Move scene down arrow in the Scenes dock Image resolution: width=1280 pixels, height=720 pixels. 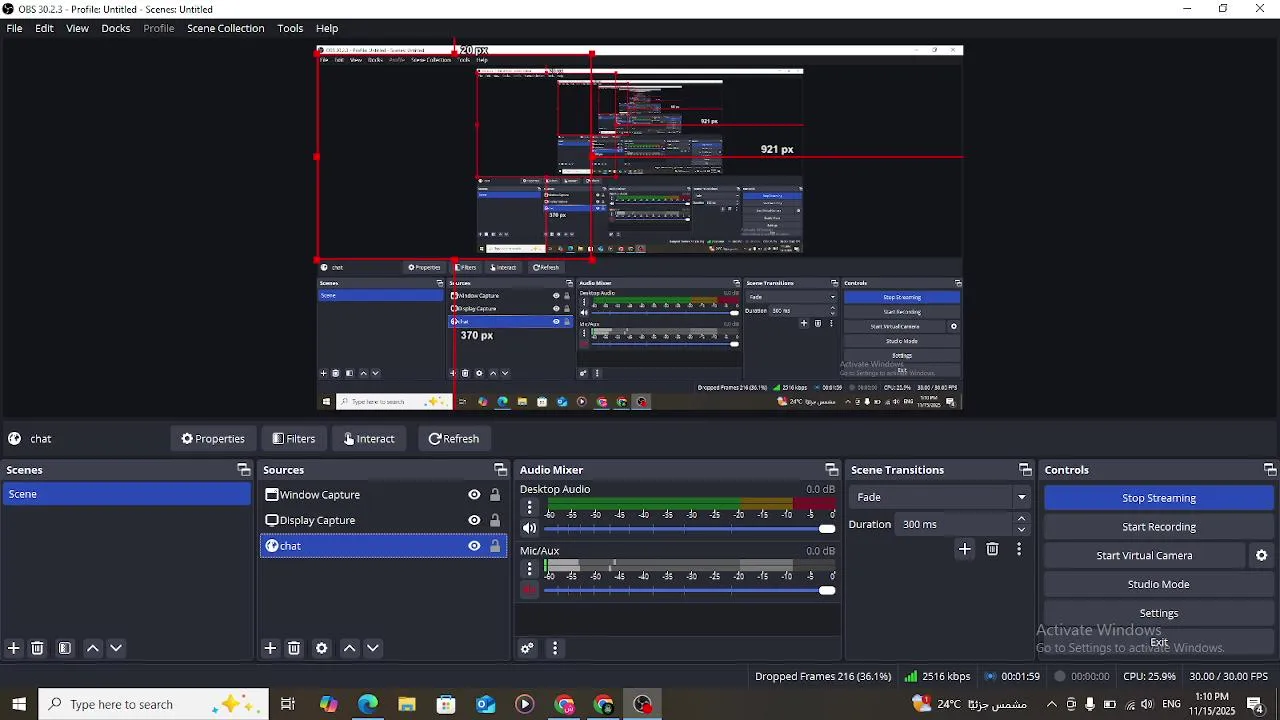click(x=116, y=648)
